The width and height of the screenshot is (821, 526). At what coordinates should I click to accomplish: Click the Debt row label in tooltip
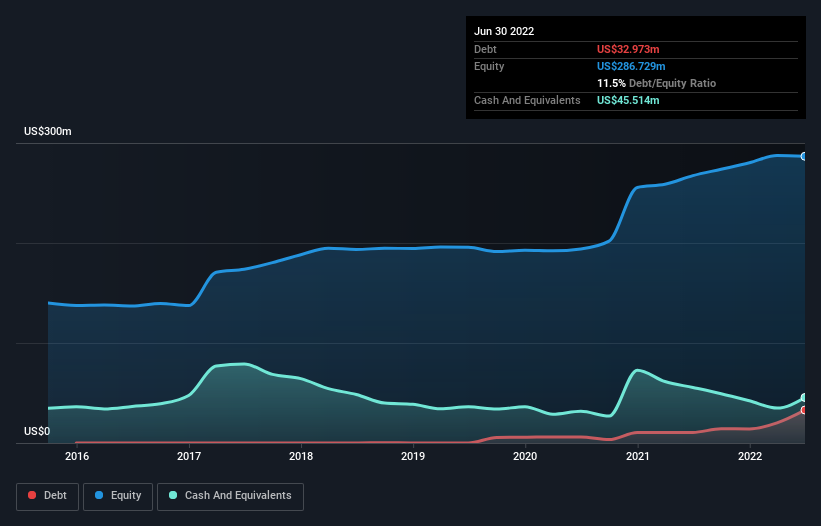click(485, 49)
